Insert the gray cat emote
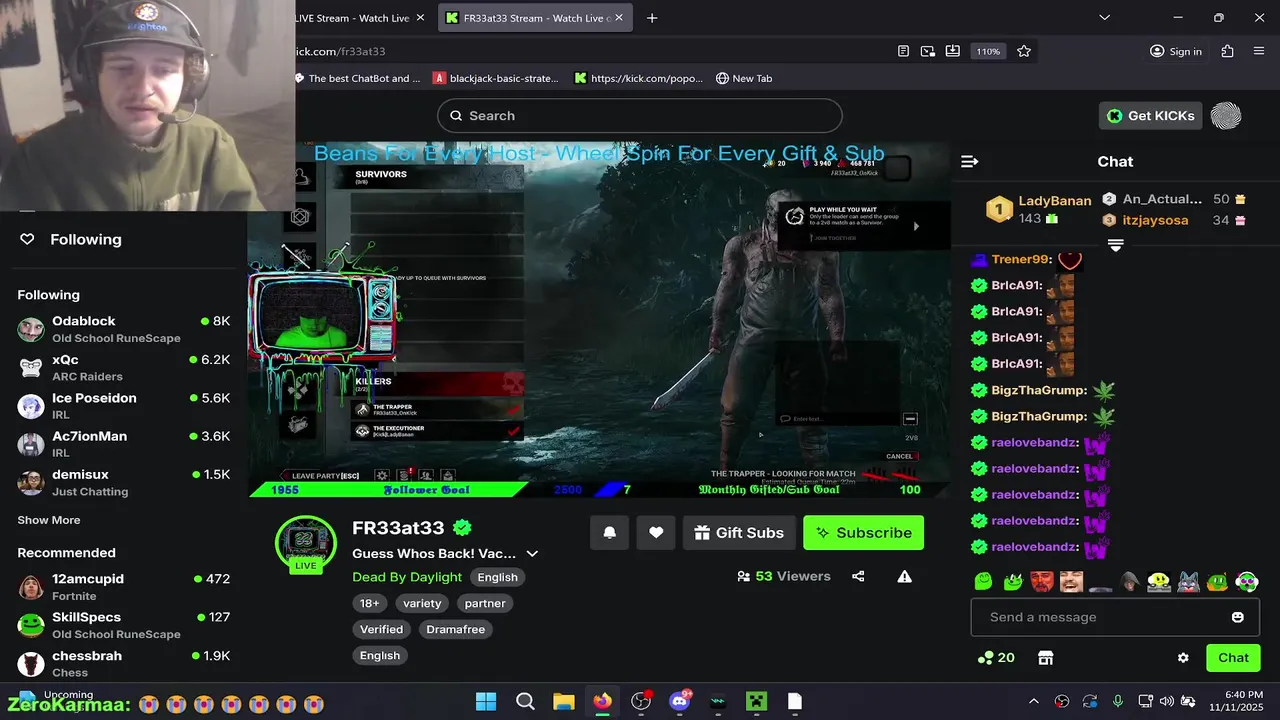 coord(1188,582)
